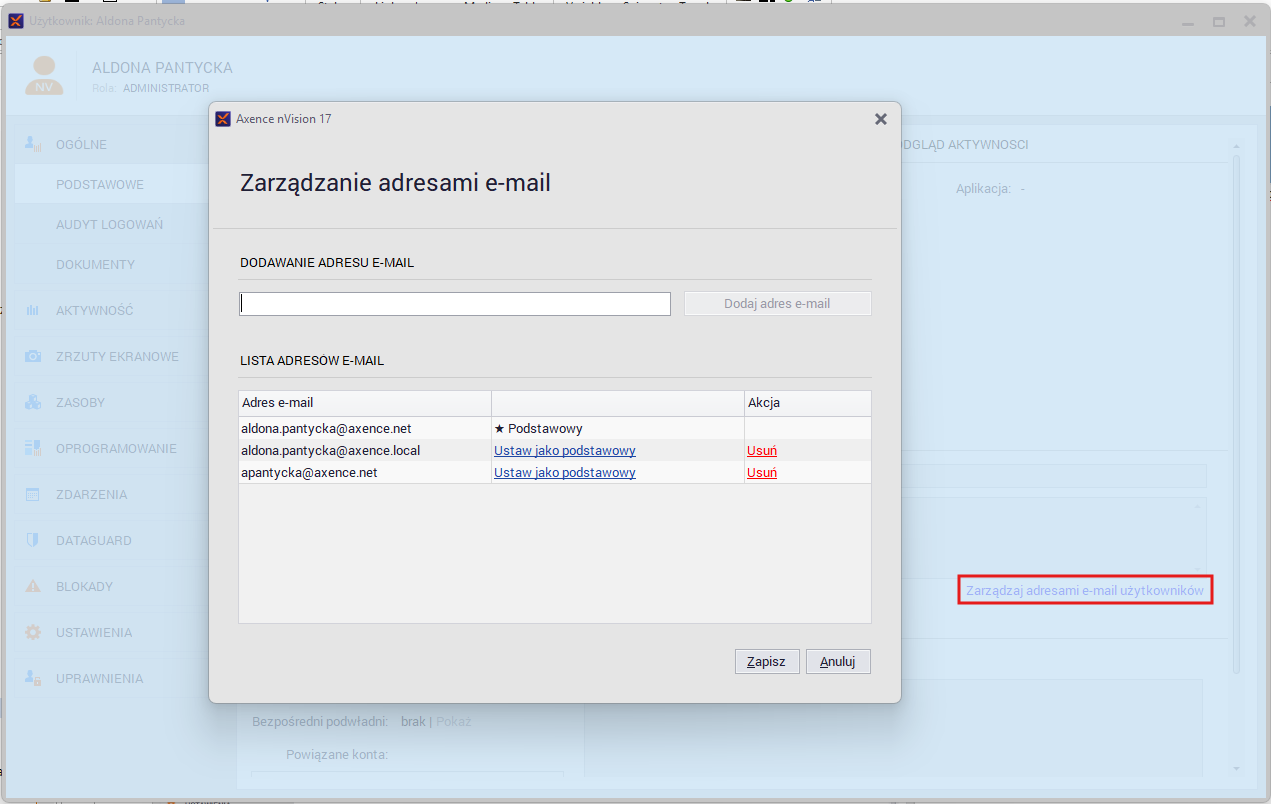Click the 'Dodaj adres e-mail' button
Viewport: 1271px width, 804px height.
[x=777, y=304]
